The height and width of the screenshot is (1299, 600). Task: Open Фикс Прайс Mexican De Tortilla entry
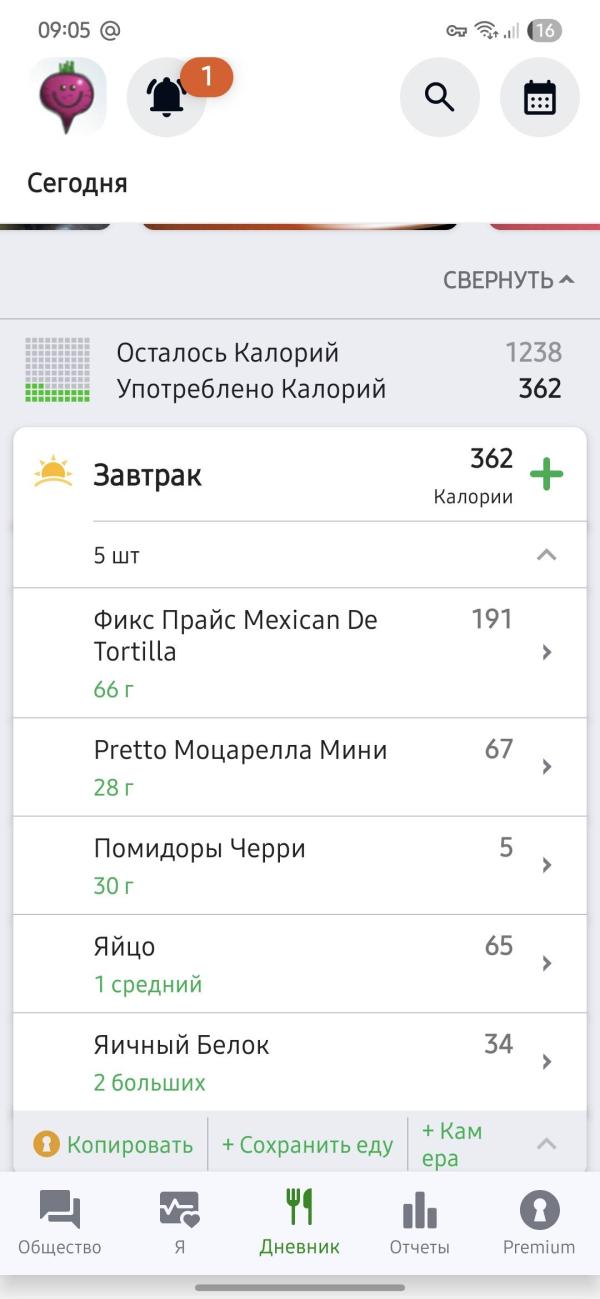click(300, 652)
